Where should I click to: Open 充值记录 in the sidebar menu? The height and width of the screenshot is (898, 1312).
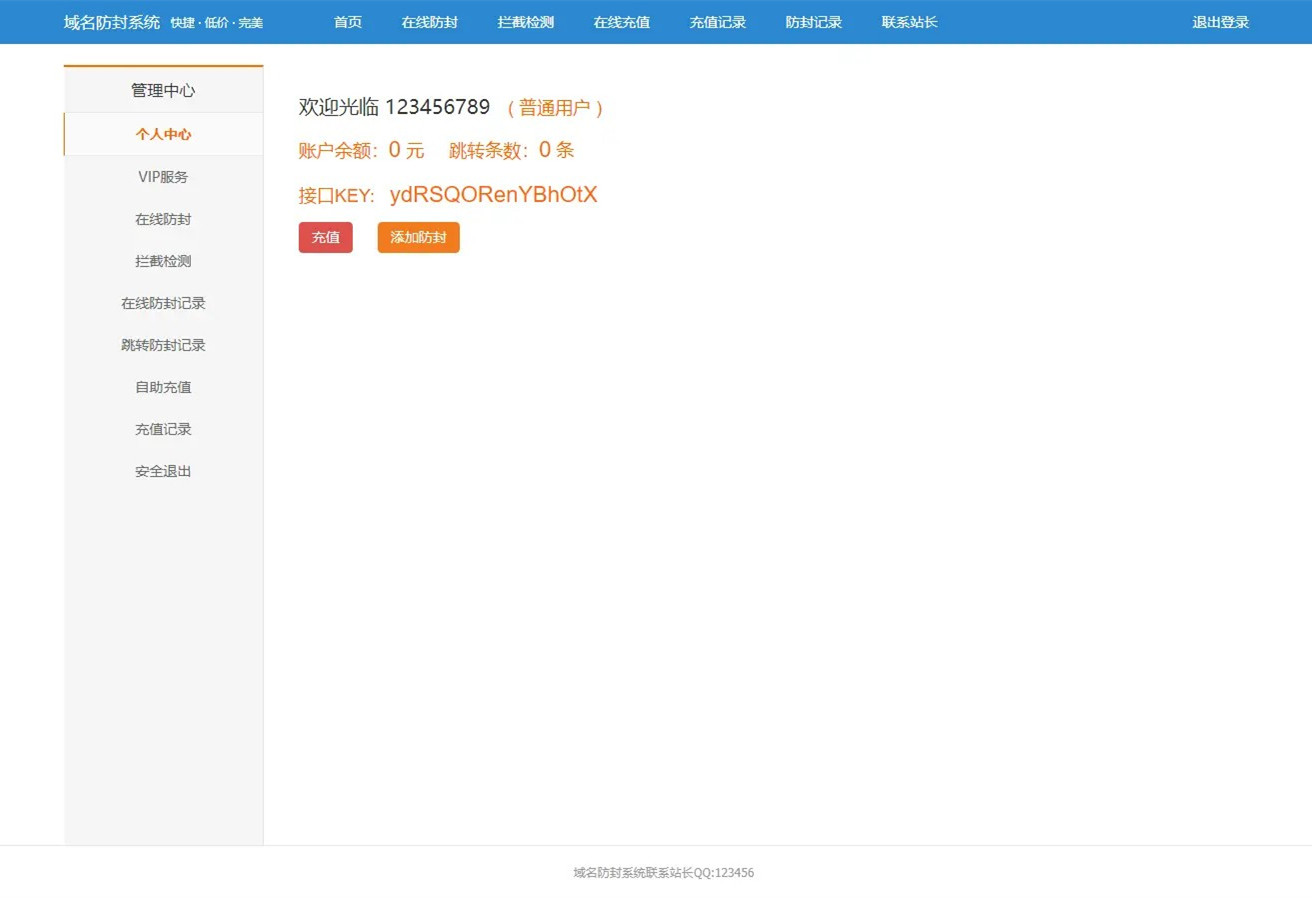click(163, 429)
